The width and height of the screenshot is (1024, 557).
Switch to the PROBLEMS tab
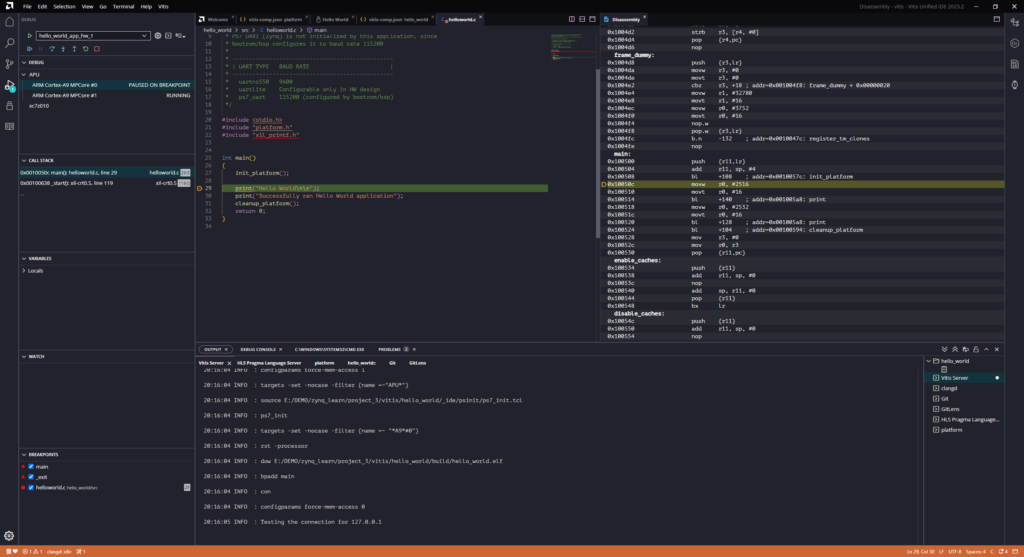tap(389, 349)
